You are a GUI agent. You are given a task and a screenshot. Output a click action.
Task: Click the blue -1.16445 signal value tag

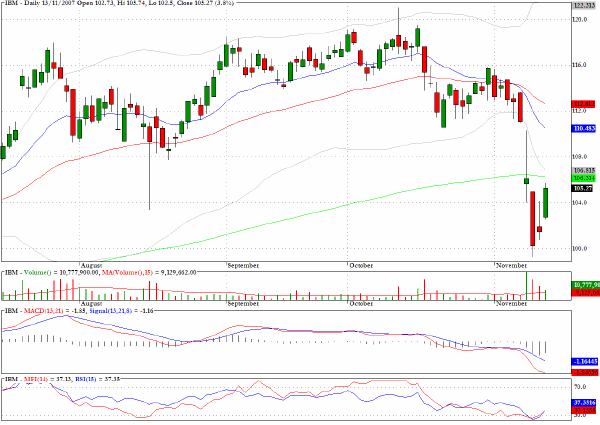tap(584, 361)
